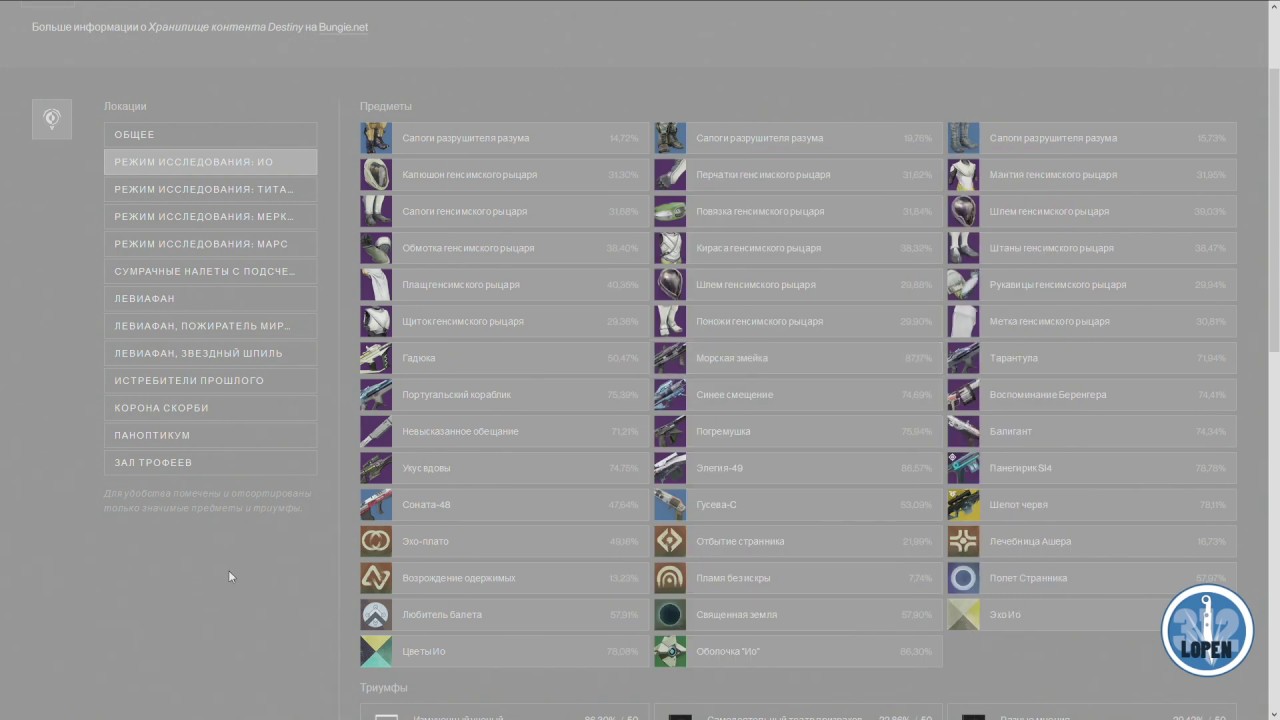Click the Оболочка "Ио" ghost shell icon
Image resolution: width=1280 pixels, height=720 pixels.
point(670,651)
